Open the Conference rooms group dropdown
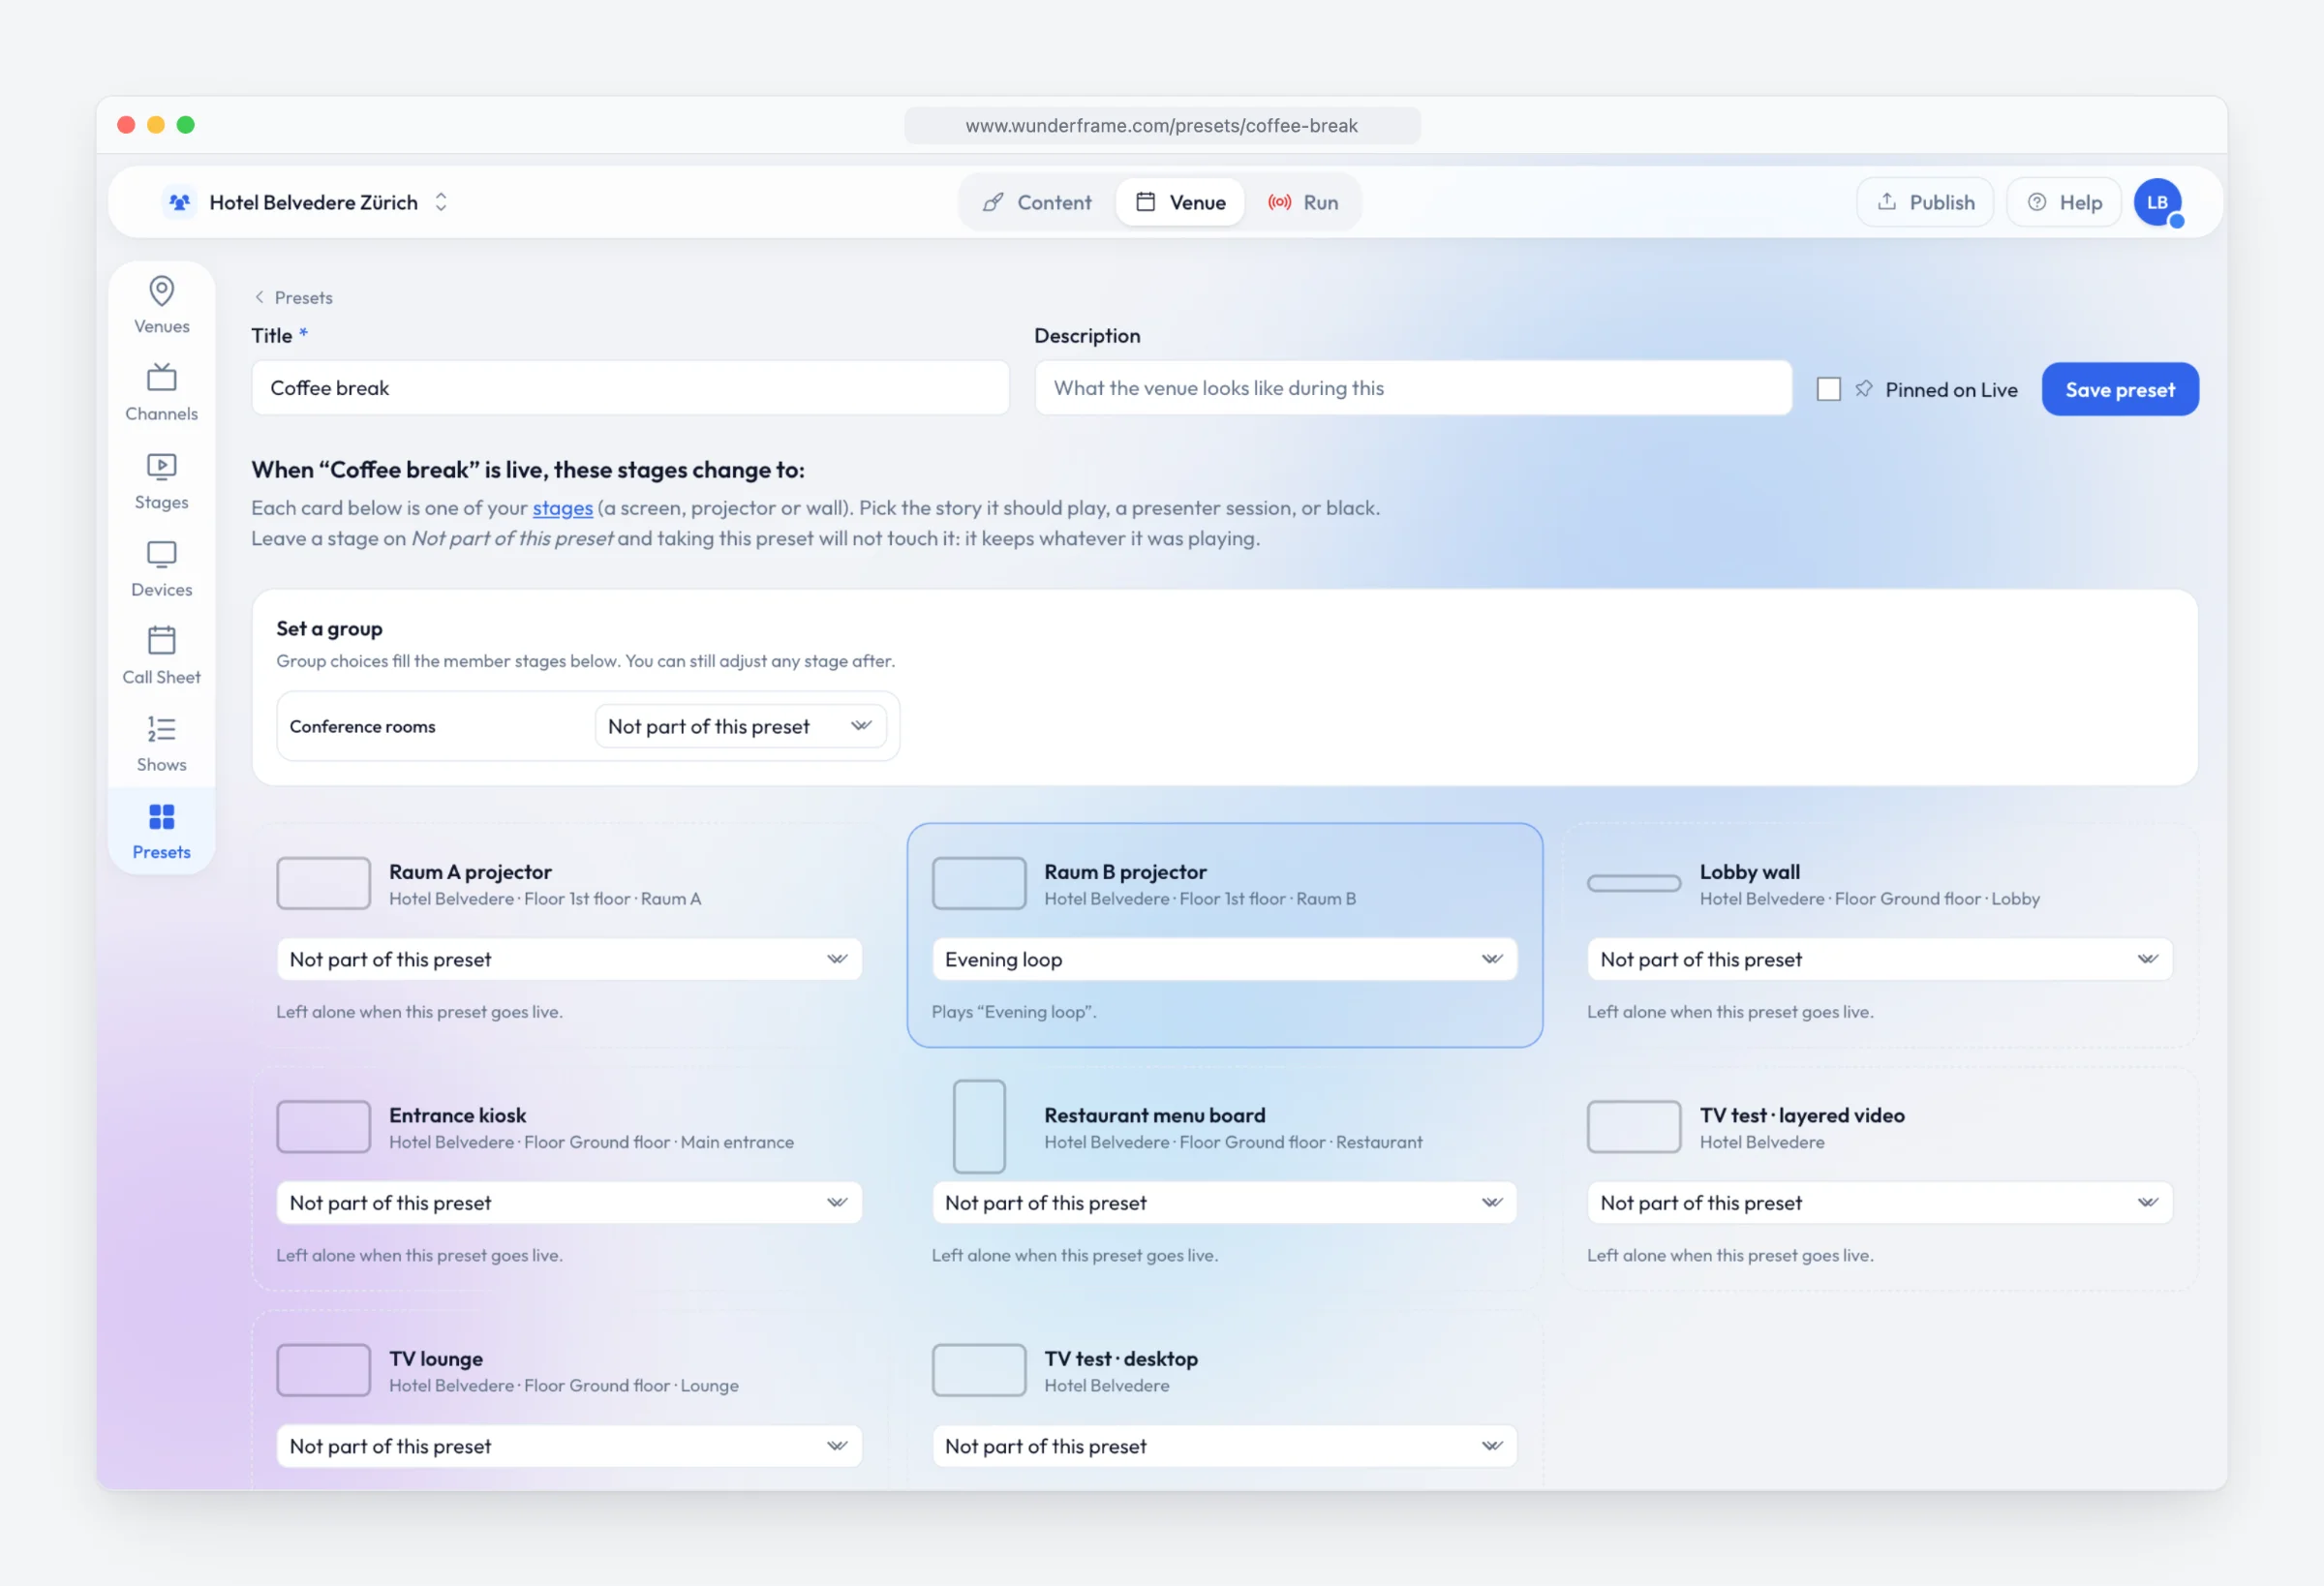The image size is (2324, 1586). tap(740, 727)
